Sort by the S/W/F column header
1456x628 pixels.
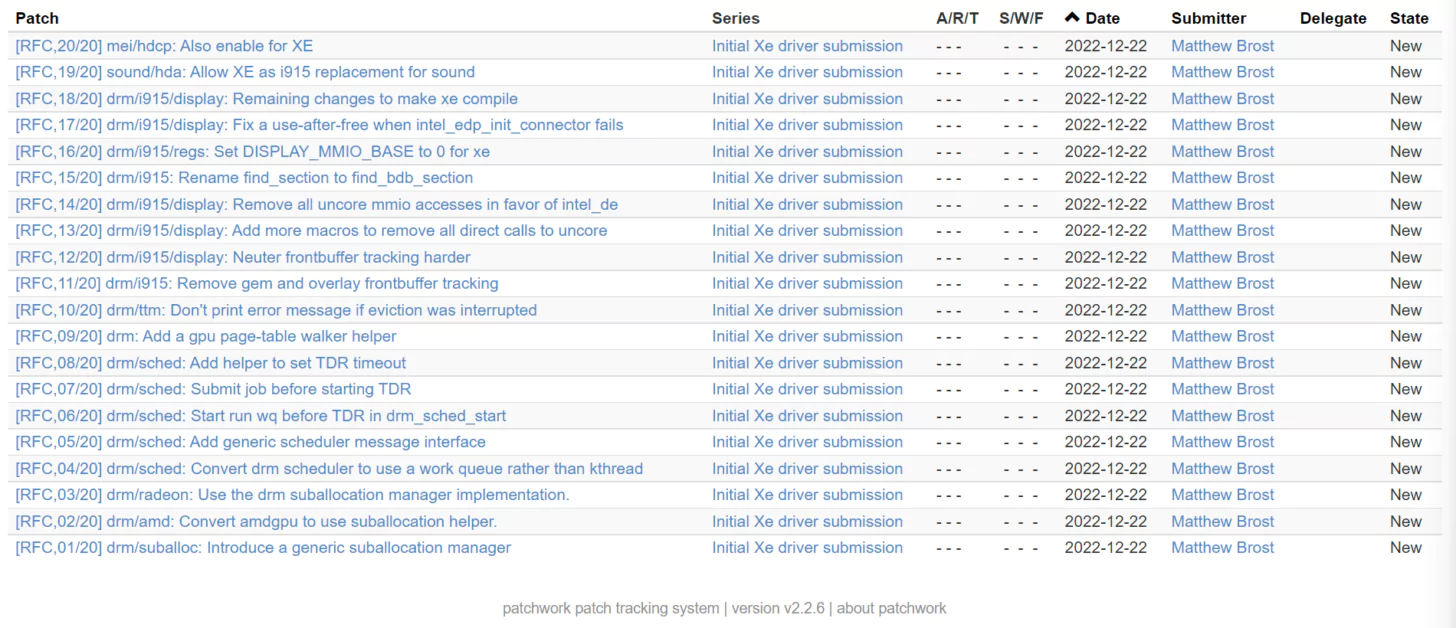coord(1021,17)
